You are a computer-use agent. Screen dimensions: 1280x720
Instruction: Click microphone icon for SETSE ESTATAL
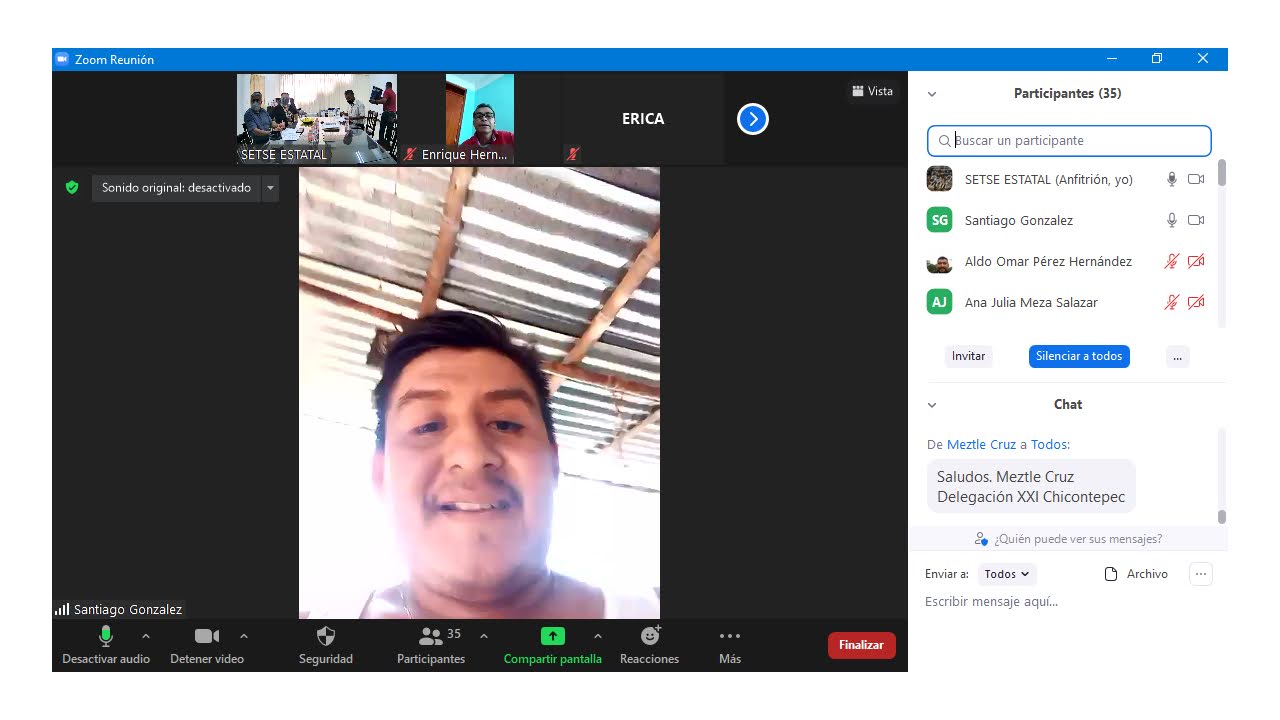pos(1172,180)
